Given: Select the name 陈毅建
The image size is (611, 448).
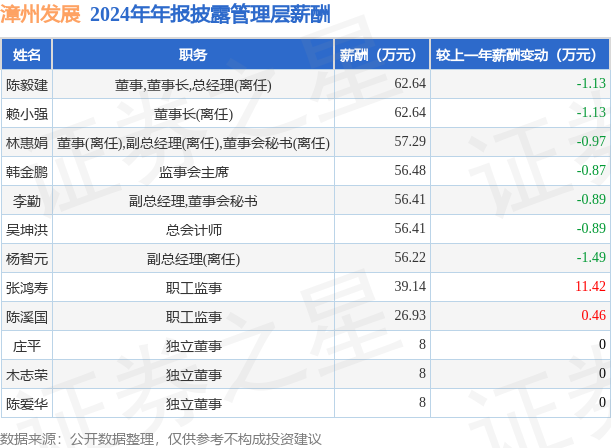Looking at the screenshot, I should click(x=27, y=85).
